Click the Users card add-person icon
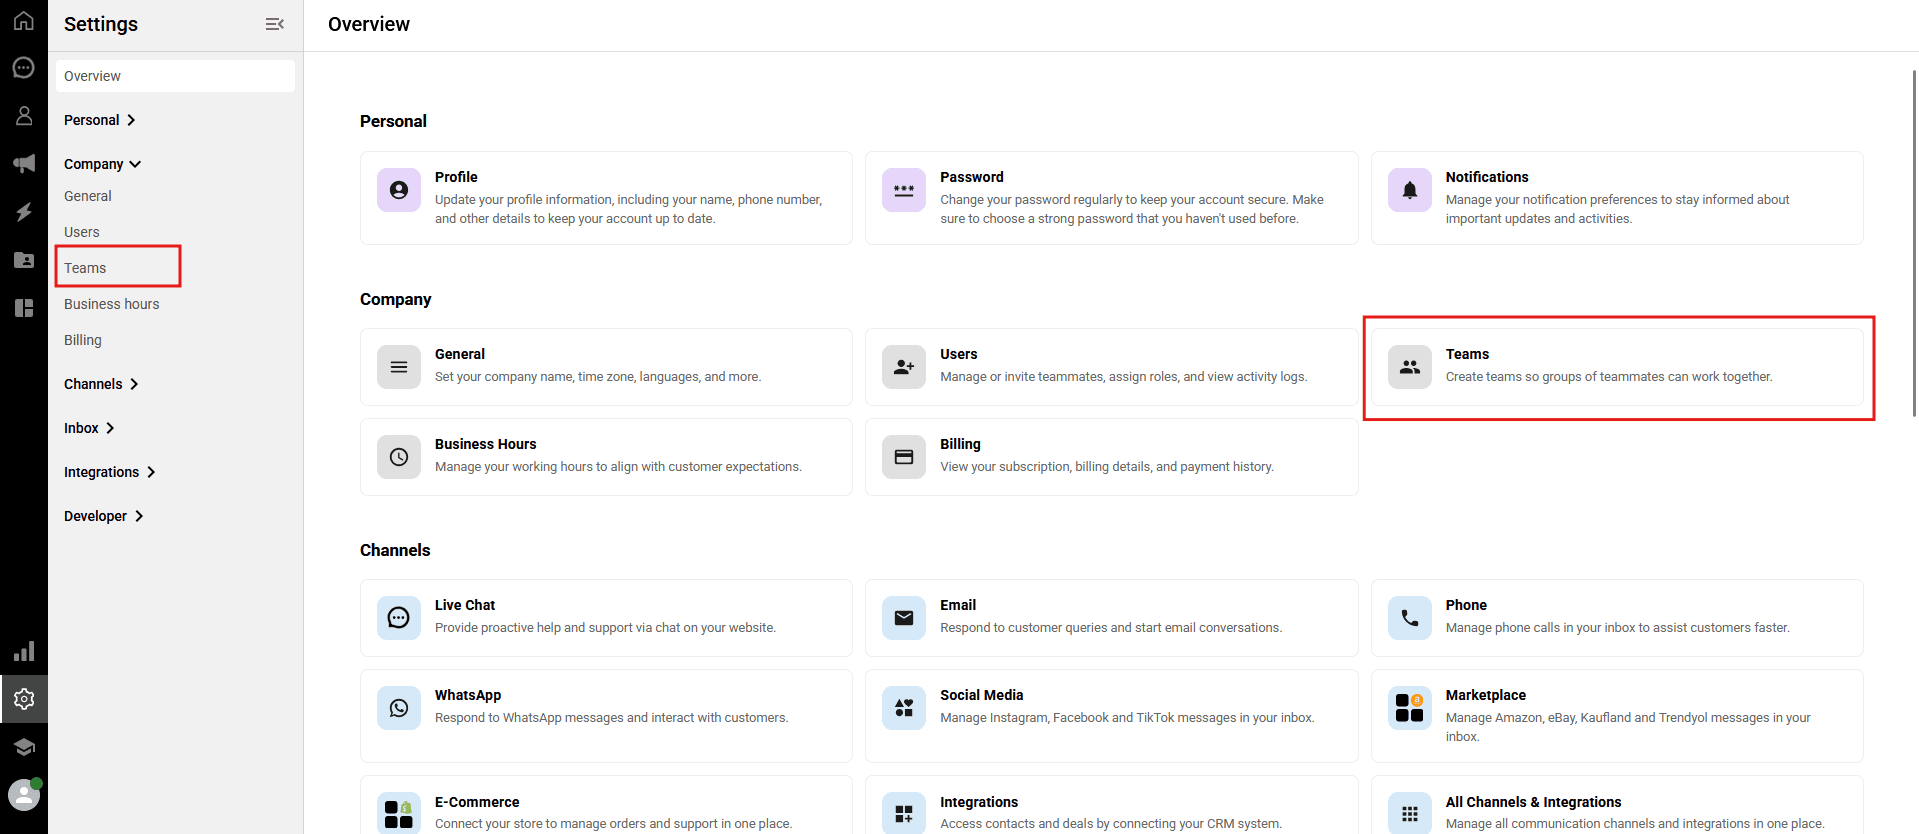The image size is (1919, 834). pyautogui.click(x=904, y=367)
